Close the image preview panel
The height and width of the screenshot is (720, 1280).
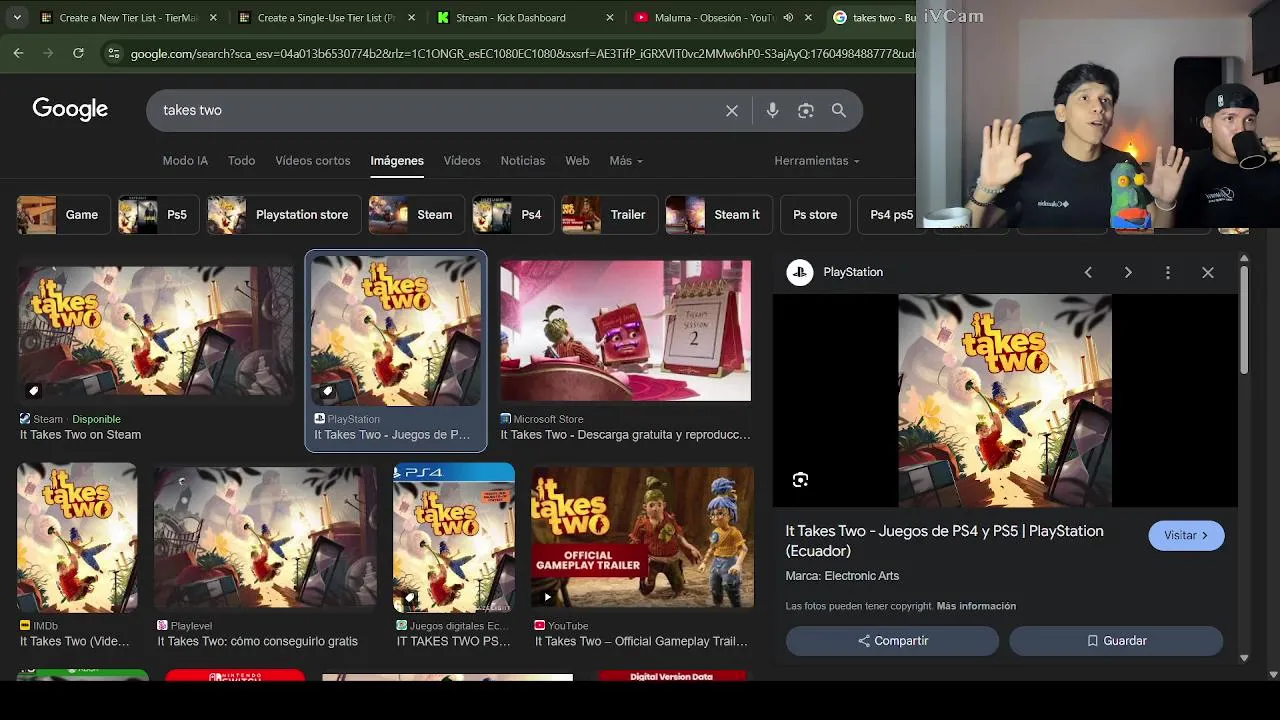coord(1208,272)
